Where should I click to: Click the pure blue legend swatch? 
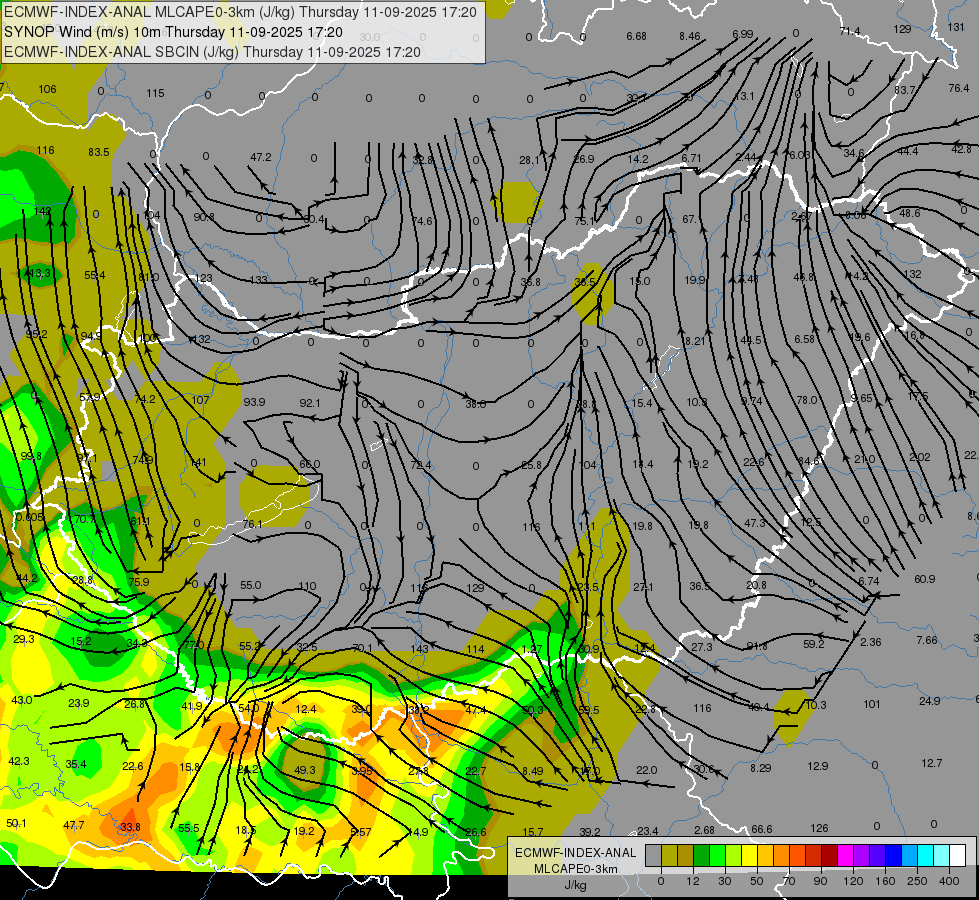click(x=894, y=855)
